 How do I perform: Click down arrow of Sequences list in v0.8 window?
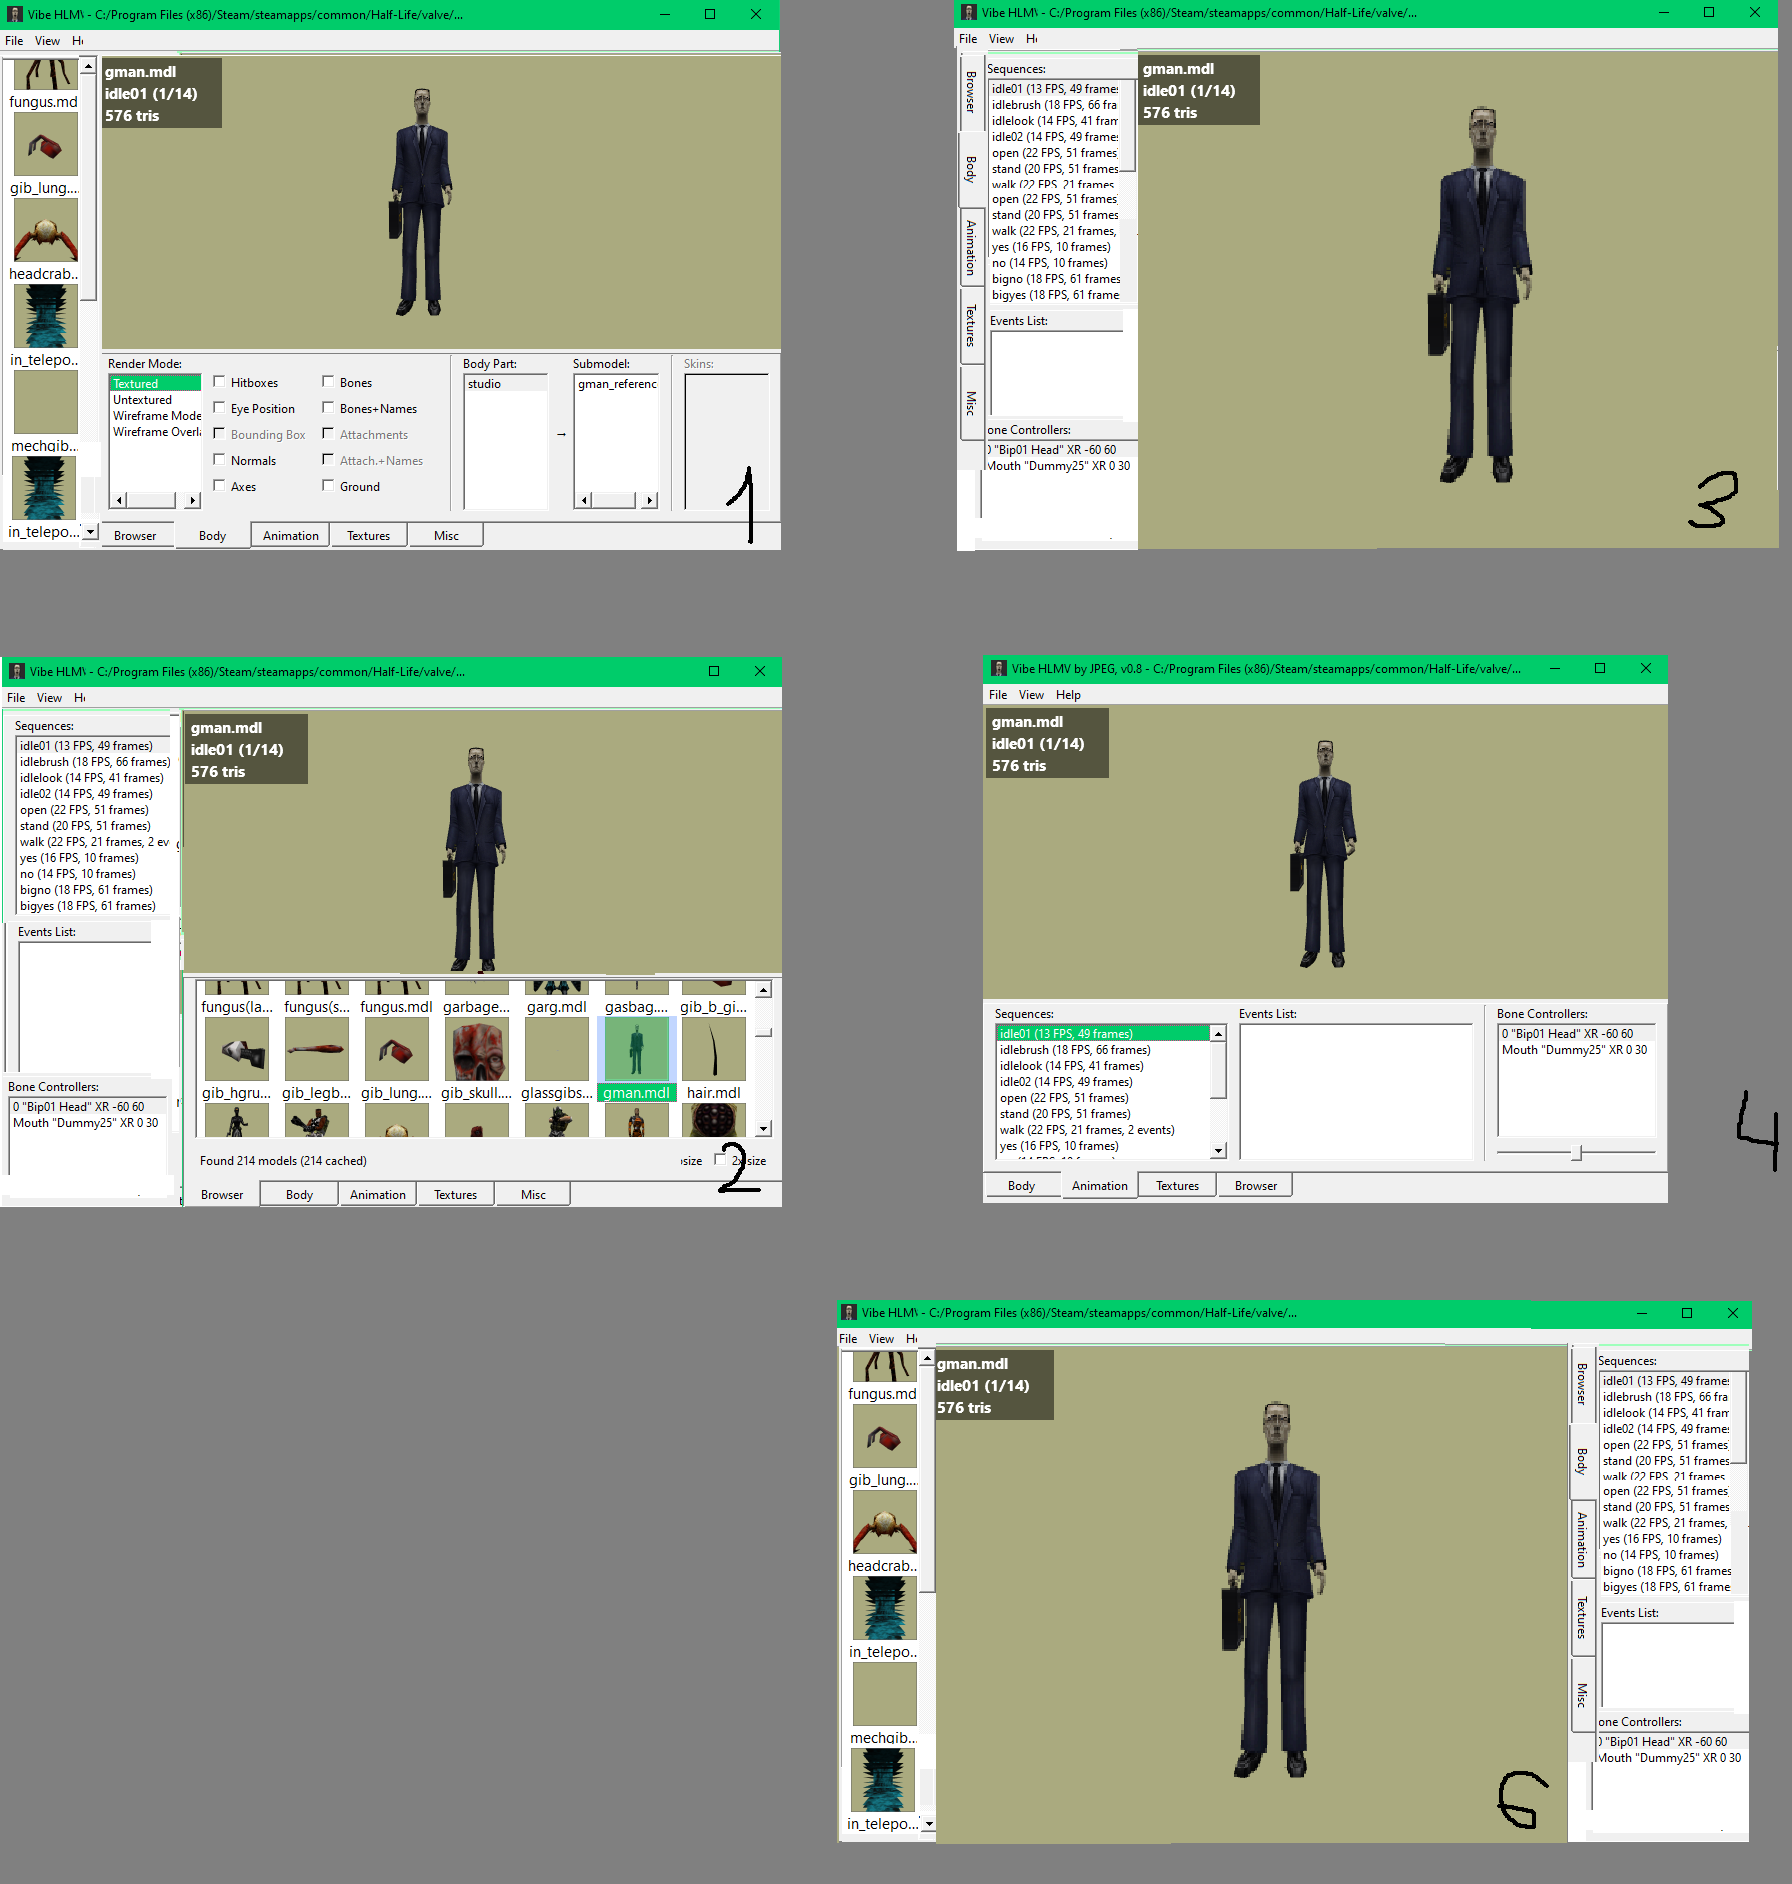pyautogui.click(x=1218, y=1151)
